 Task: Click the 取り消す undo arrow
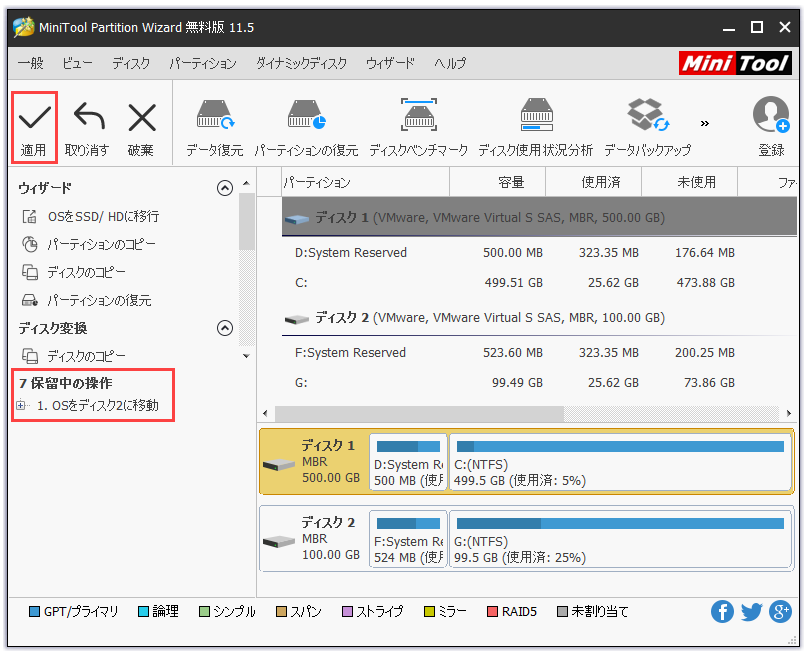click(89, 116)
